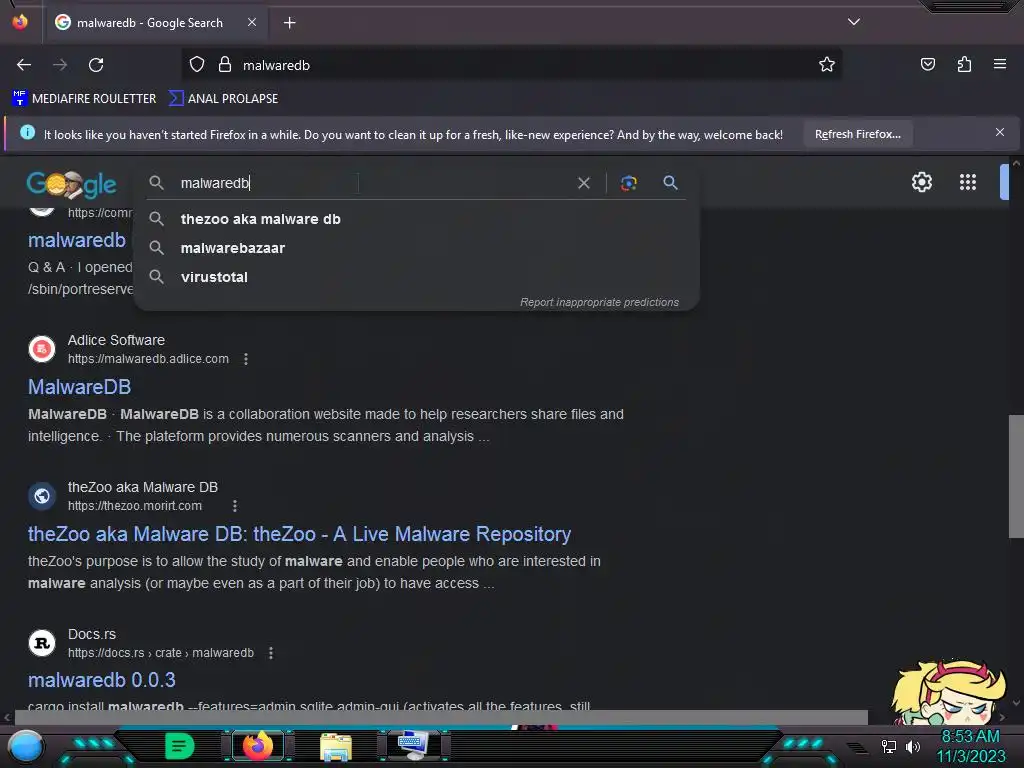Save page to Pocket

point(927,65)
